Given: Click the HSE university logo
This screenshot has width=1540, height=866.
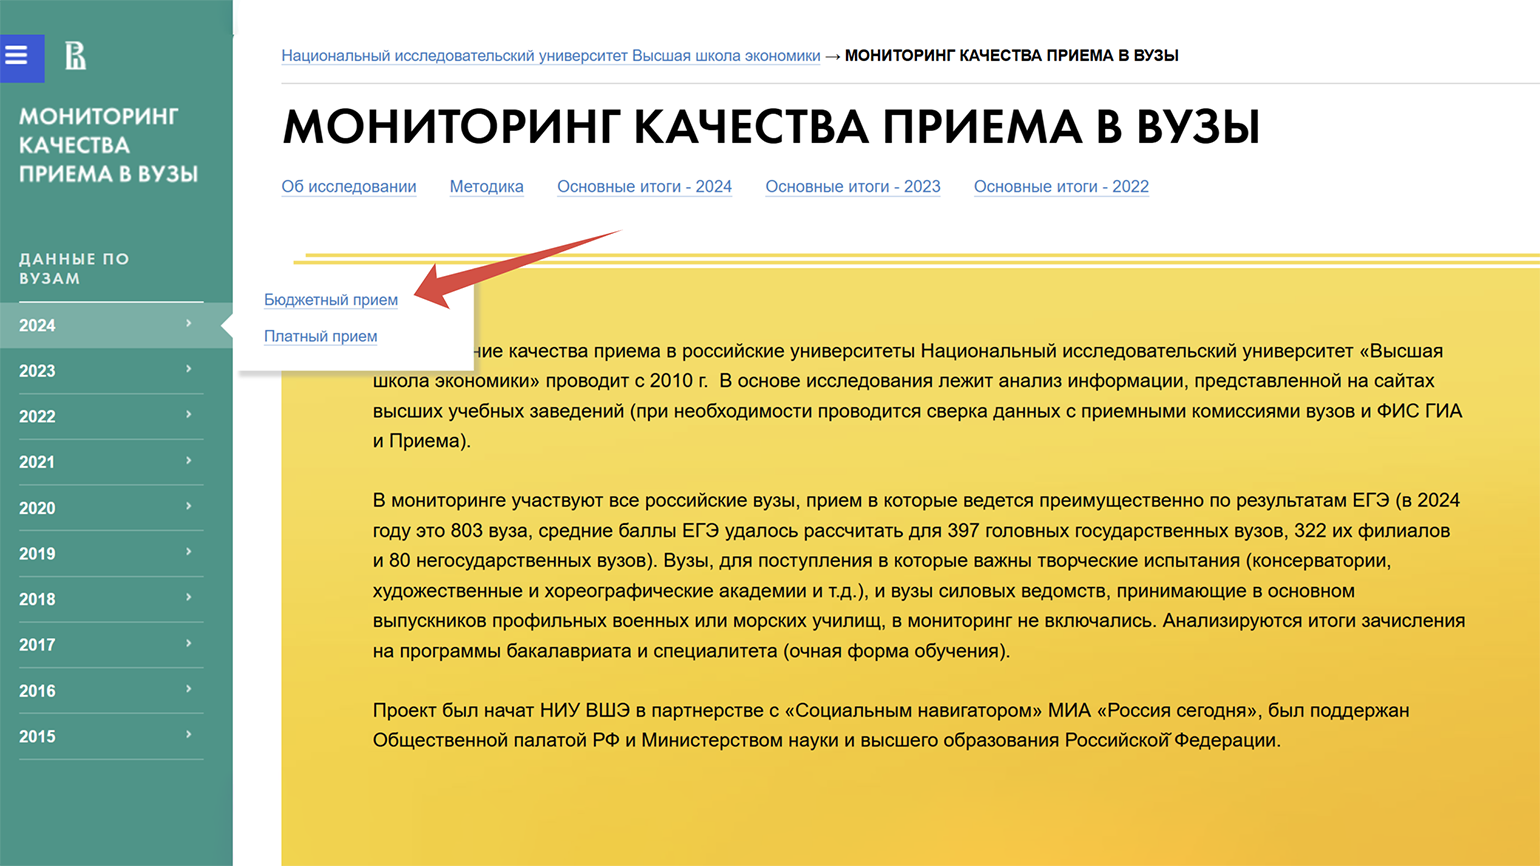Looking at the screenshot, I should [x=76, y=57].
